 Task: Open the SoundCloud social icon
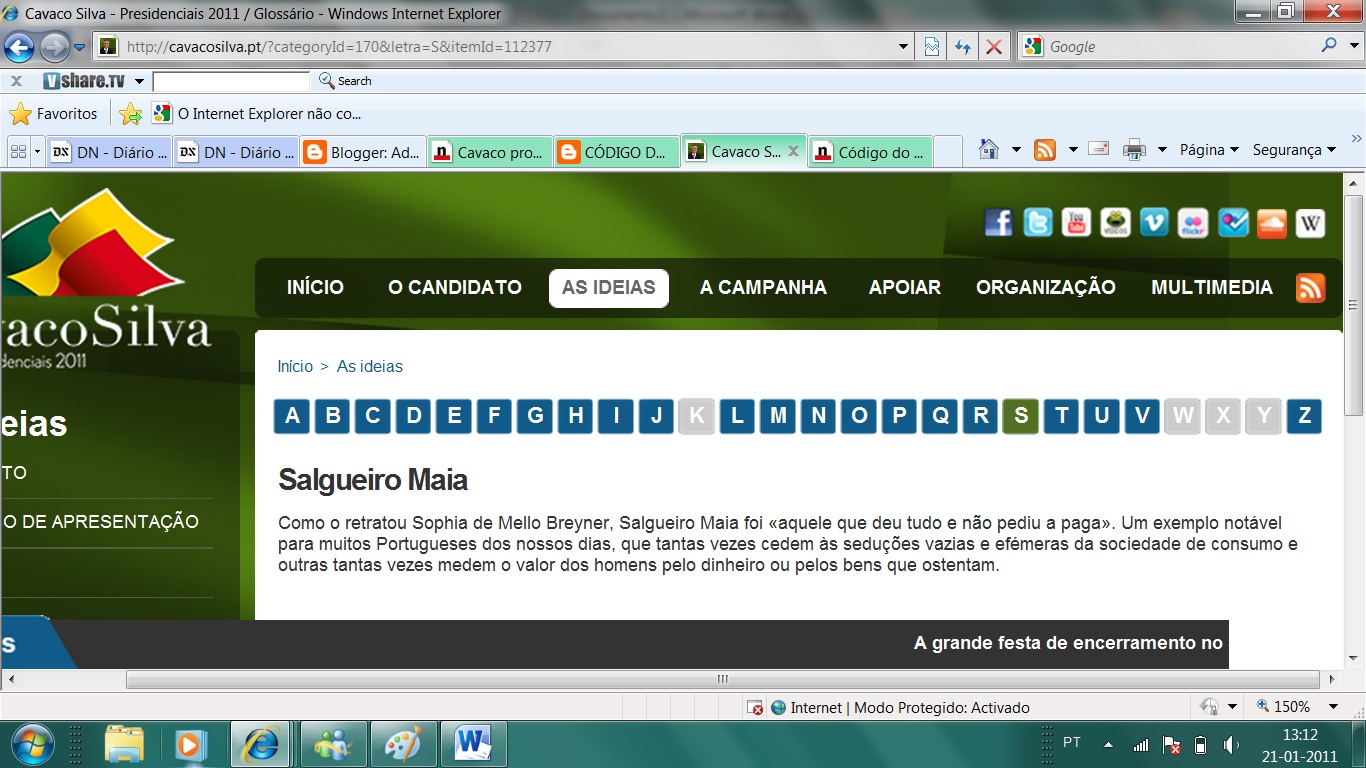pos(1271,222)
